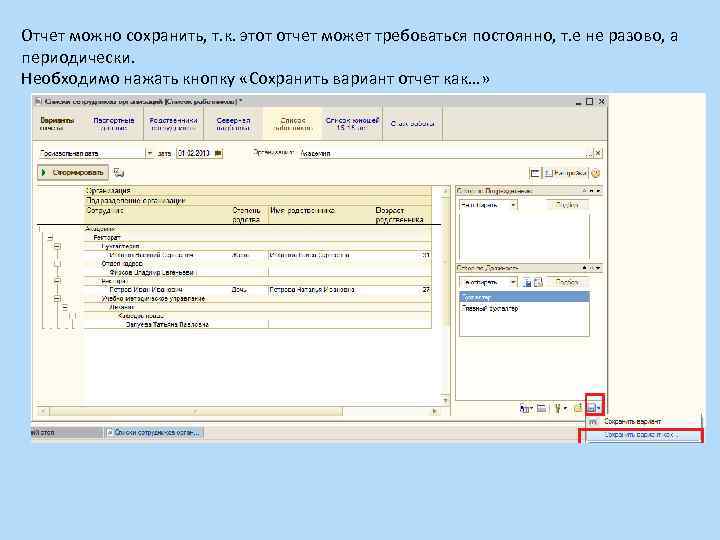The height and width of the screenshot is (540, 720).
Task: Choose the Сохранить вариант menu item
Action: click(x=643, y=421)
